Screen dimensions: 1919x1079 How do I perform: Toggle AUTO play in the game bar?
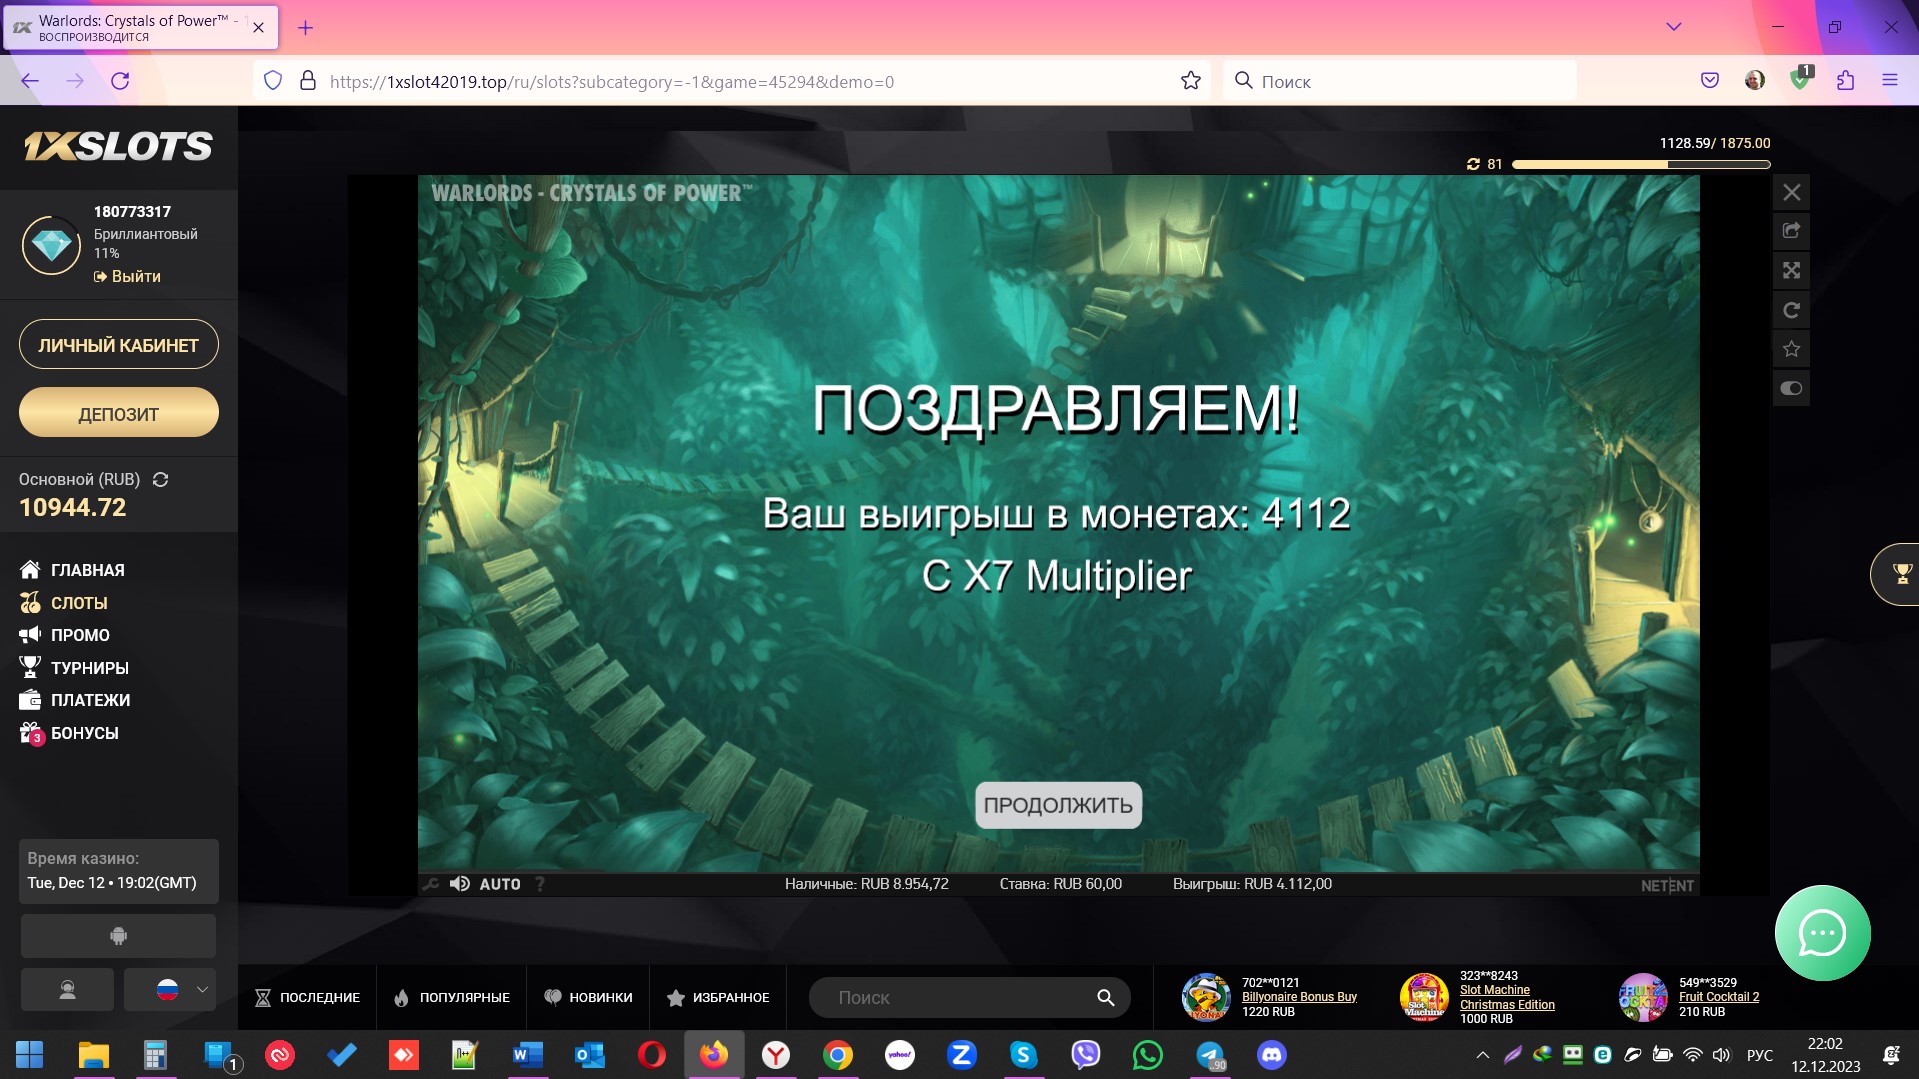click(500, 884)
